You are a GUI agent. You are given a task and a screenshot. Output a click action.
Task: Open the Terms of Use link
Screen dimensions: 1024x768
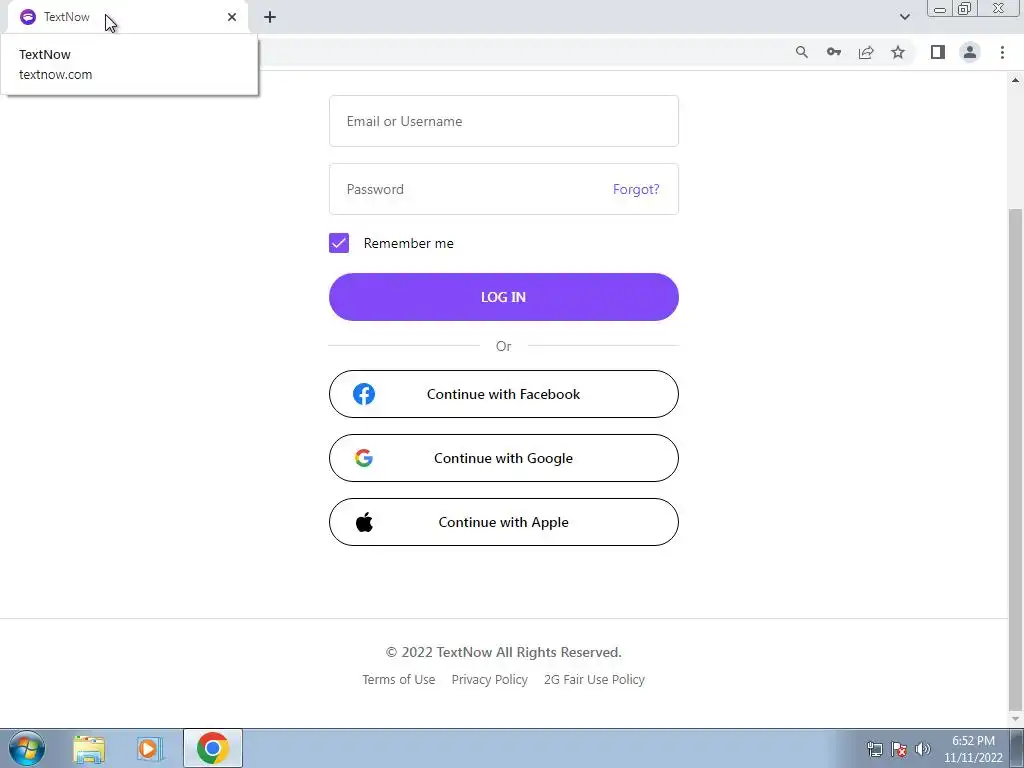[x=398, y=679]
